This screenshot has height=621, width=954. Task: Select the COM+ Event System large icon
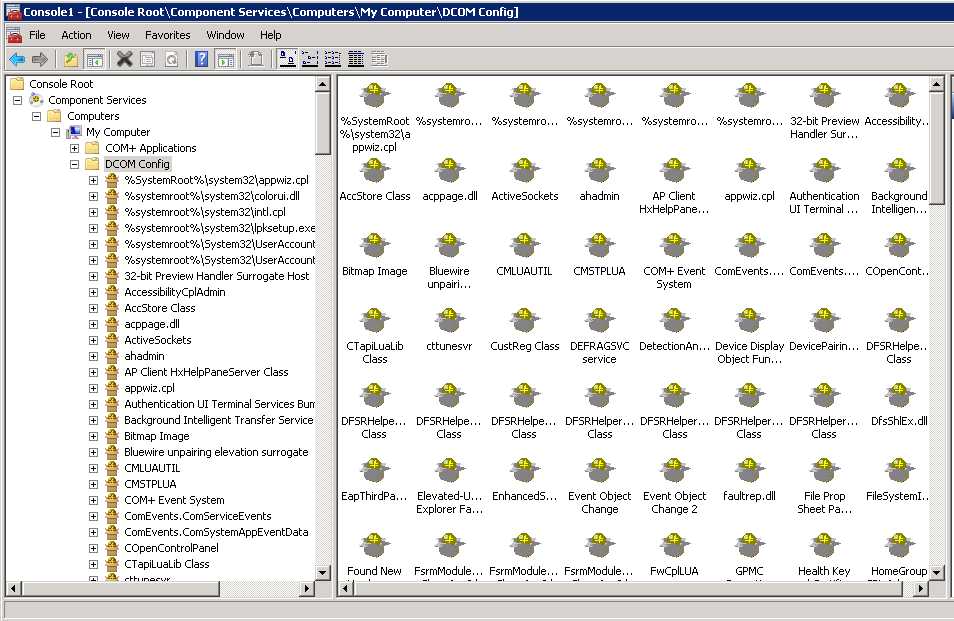[x=673, y=245]
